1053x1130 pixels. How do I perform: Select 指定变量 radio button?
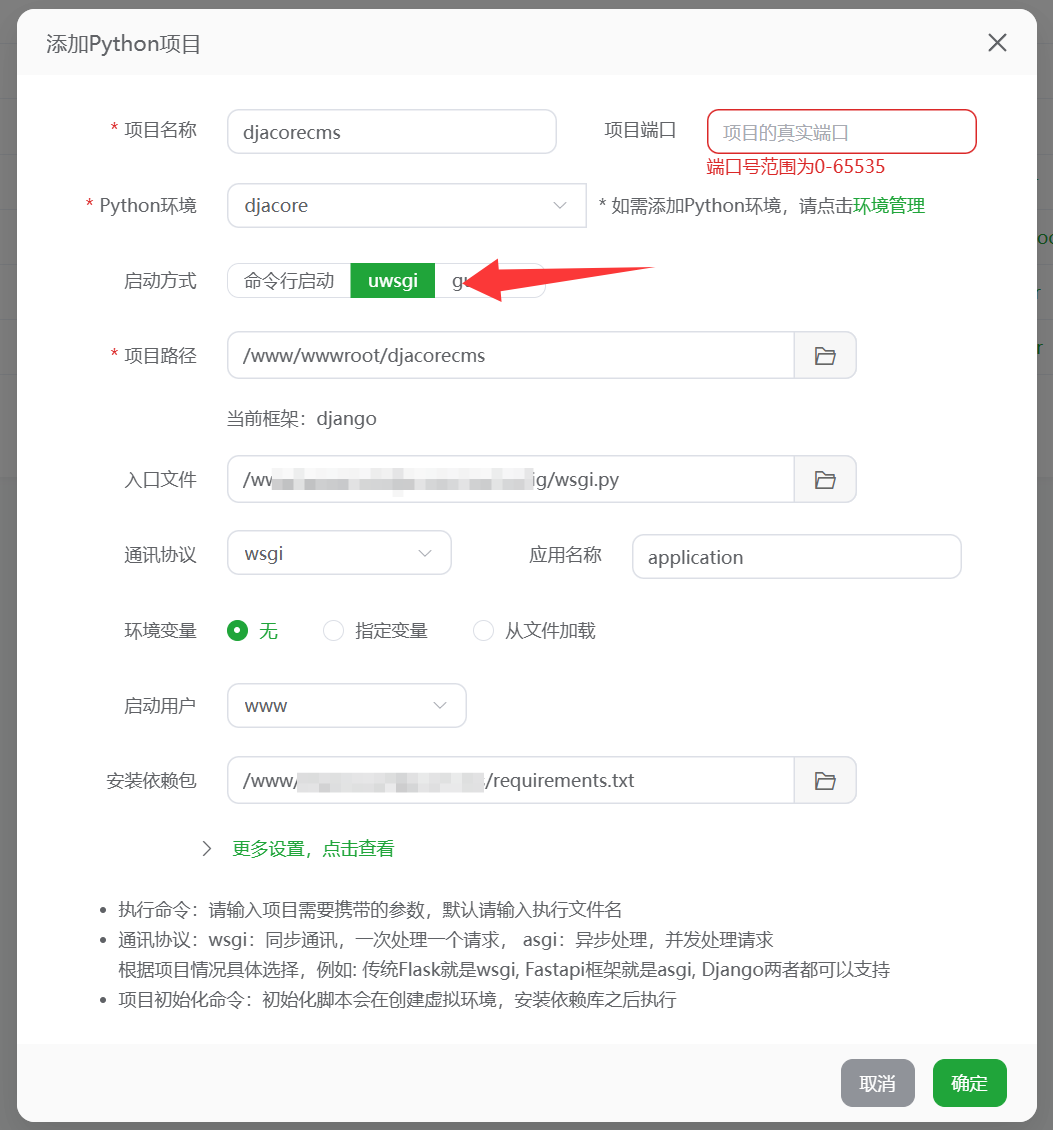tap(334, 631)
